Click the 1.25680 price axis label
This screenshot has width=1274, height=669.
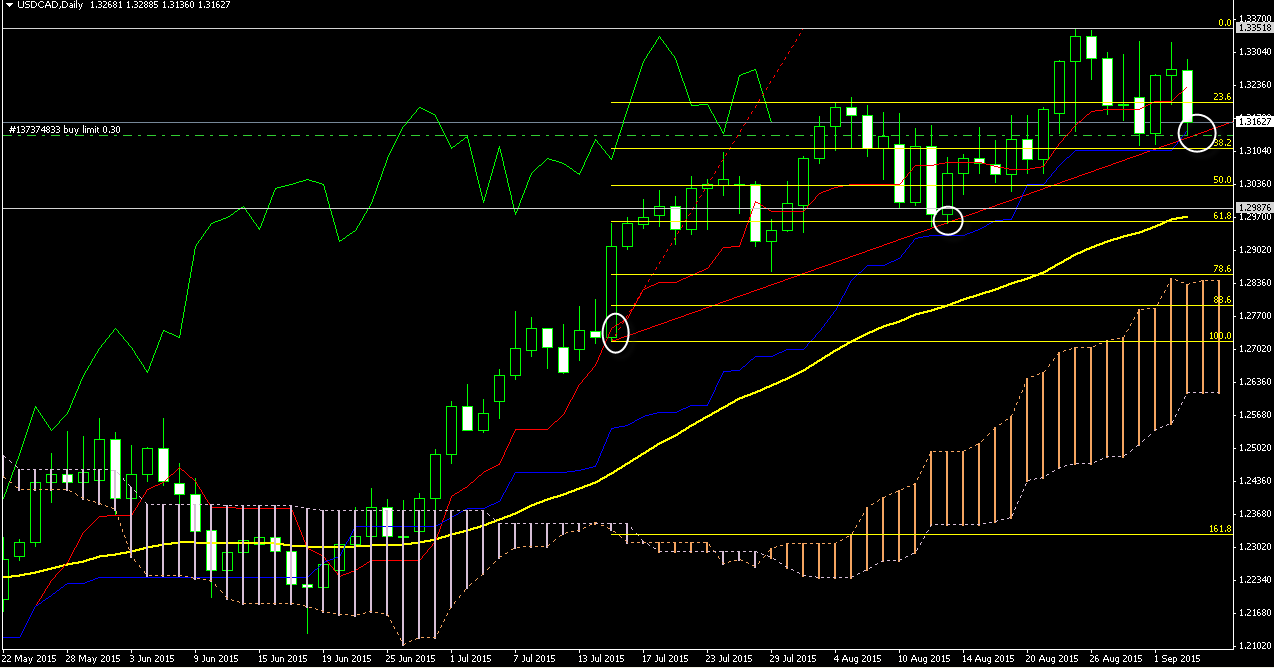1254,414
